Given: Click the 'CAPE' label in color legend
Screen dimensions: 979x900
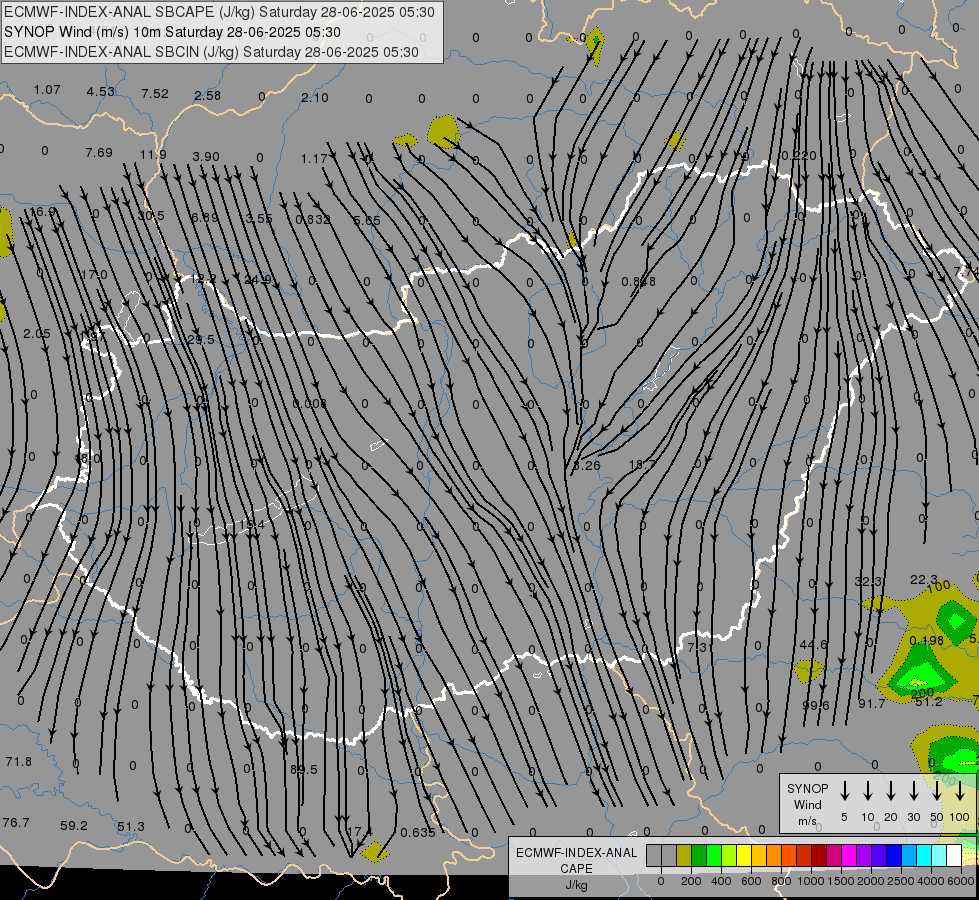Looking at the screenshot, I should [576, 869].
